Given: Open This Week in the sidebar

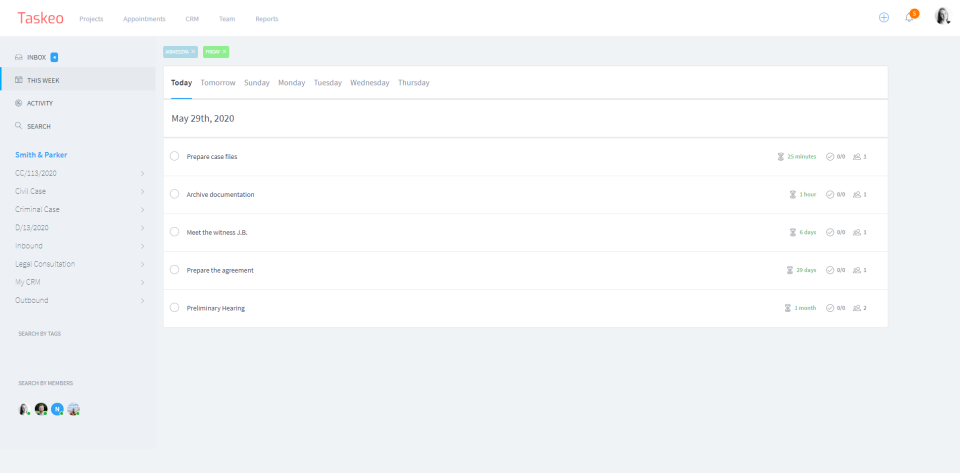Looking at the screenshot, I should (x=78, y=80).
